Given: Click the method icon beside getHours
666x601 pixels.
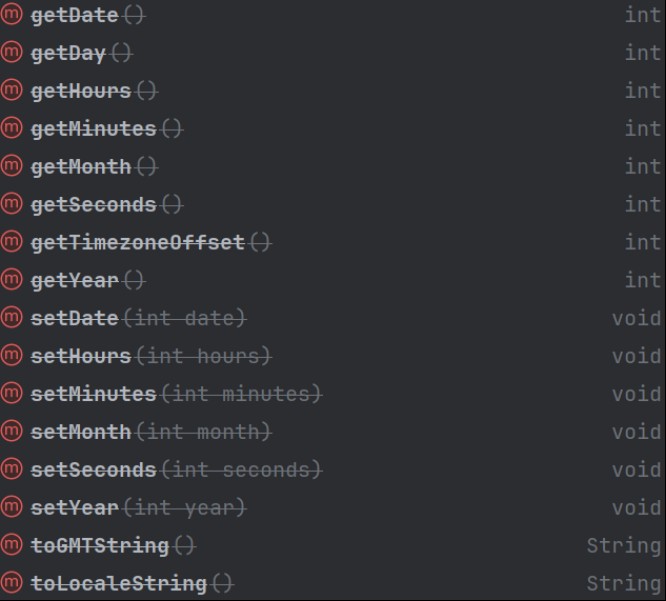Looking at the screenshot, I should click(12, 91).
